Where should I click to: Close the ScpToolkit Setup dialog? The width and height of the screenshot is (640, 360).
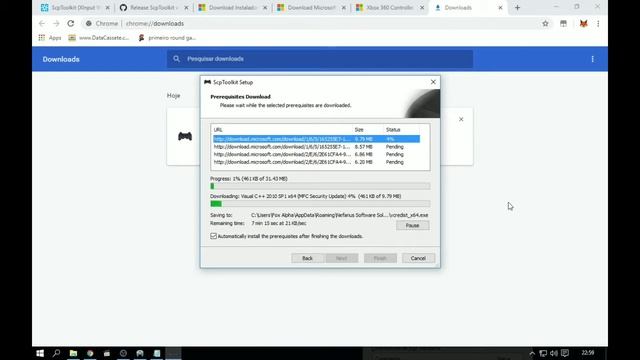(433, 82)
